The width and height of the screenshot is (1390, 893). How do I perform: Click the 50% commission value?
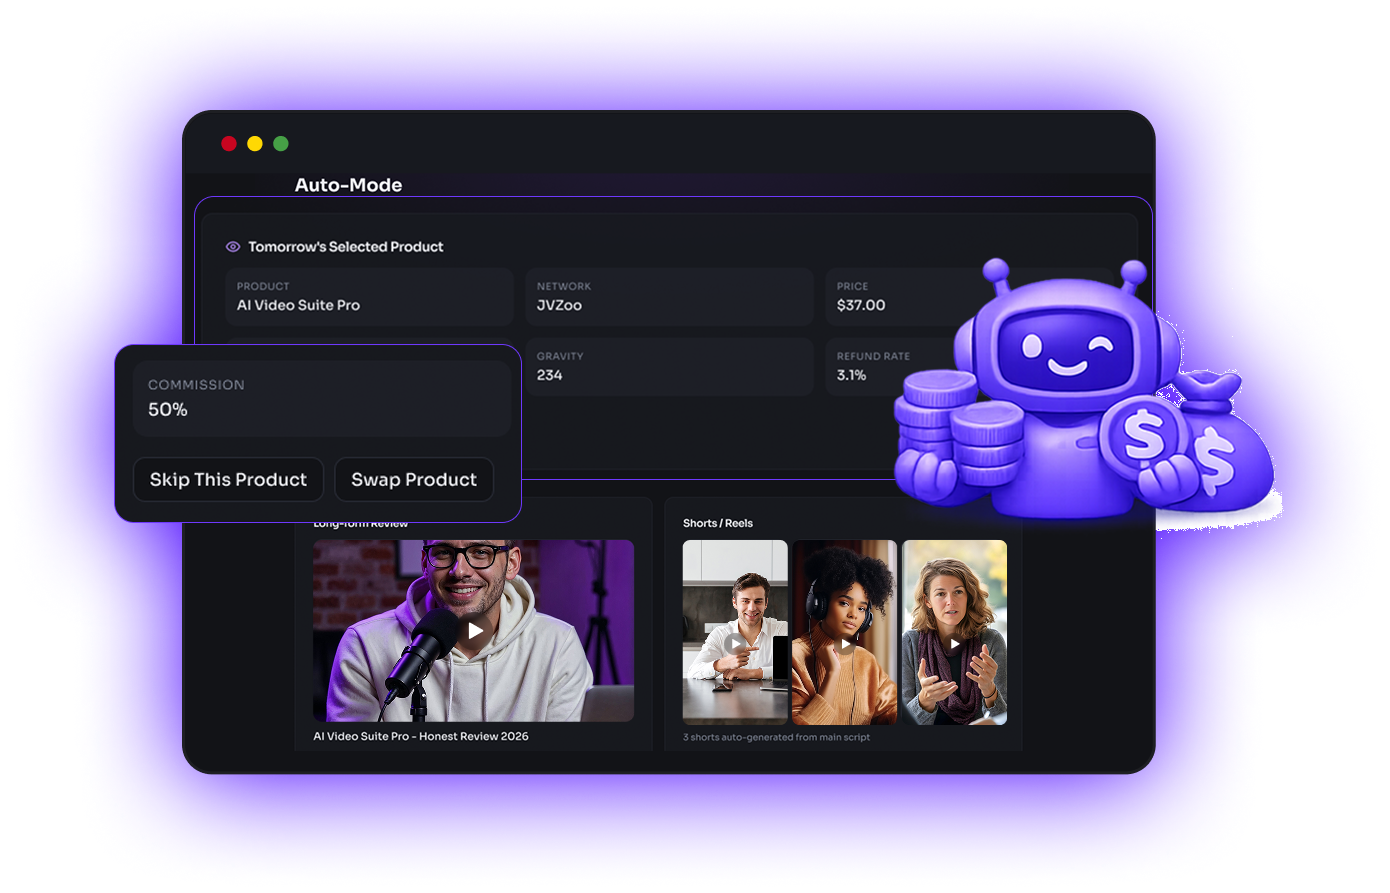point(168,410)
